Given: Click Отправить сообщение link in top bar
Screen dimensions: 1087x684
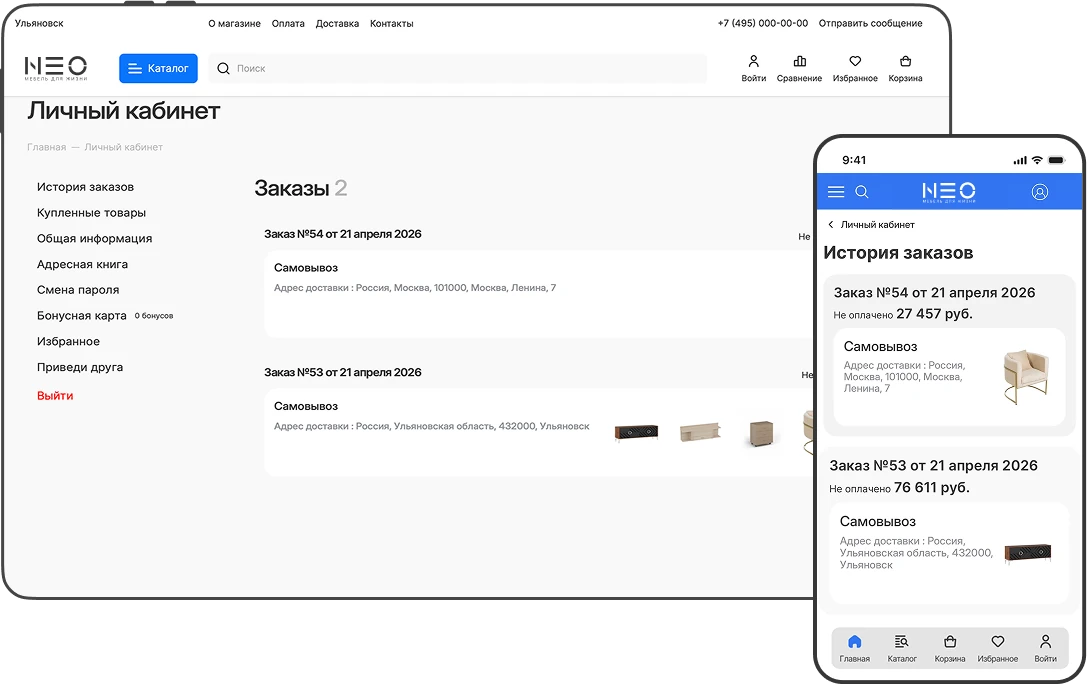Looking at the screenshot, I should click(871, 23).
